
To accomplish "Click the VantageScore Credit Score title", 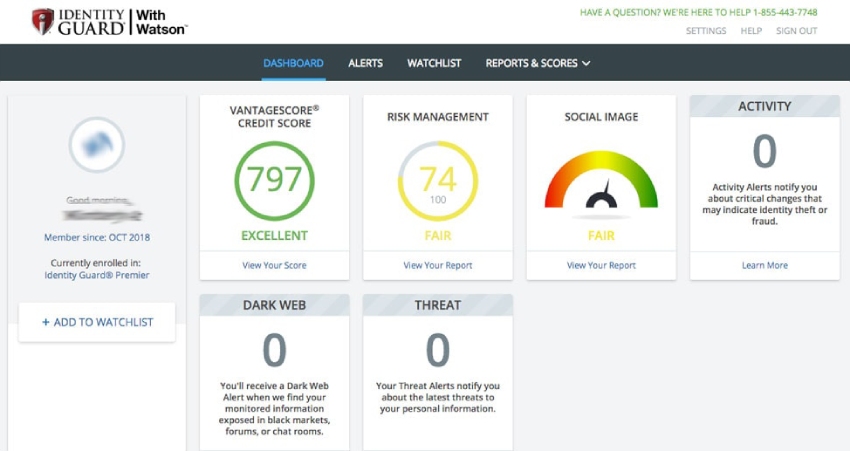I will [274, 117].
